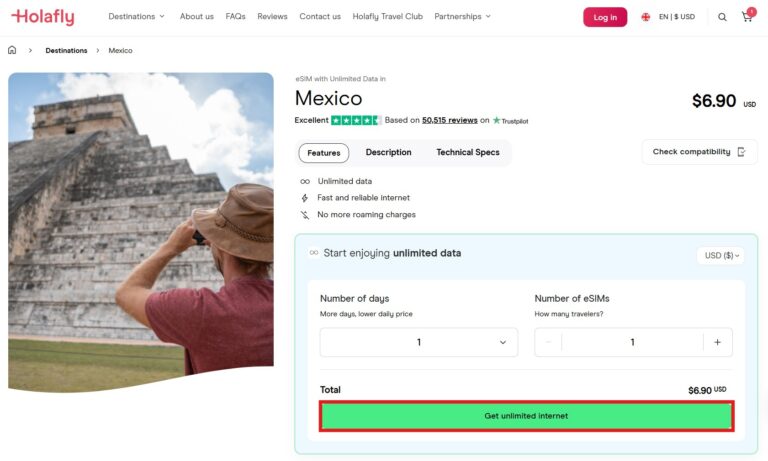This screenshot has width=768, height=461.
Task: Switch to the Description tab
Action: (x=388, y=152)
